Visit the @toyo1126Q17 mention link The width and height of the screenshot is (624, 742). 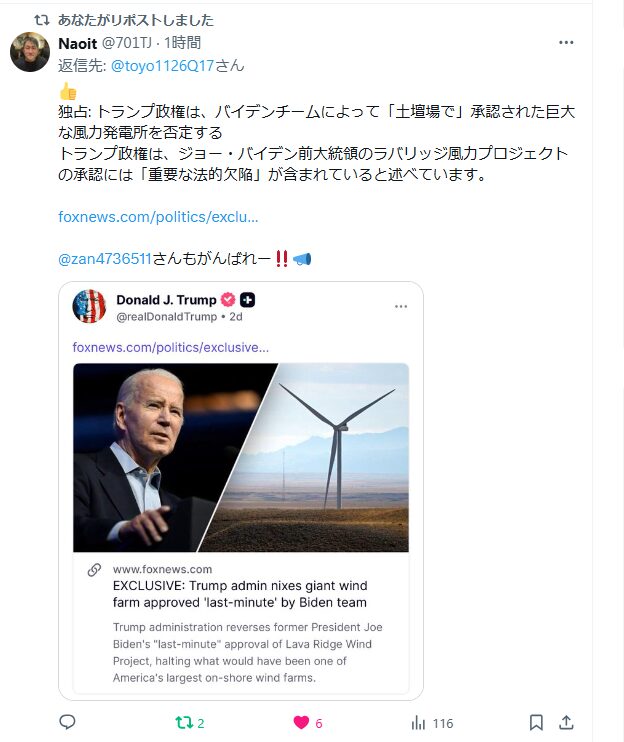[x=162, y=66]
